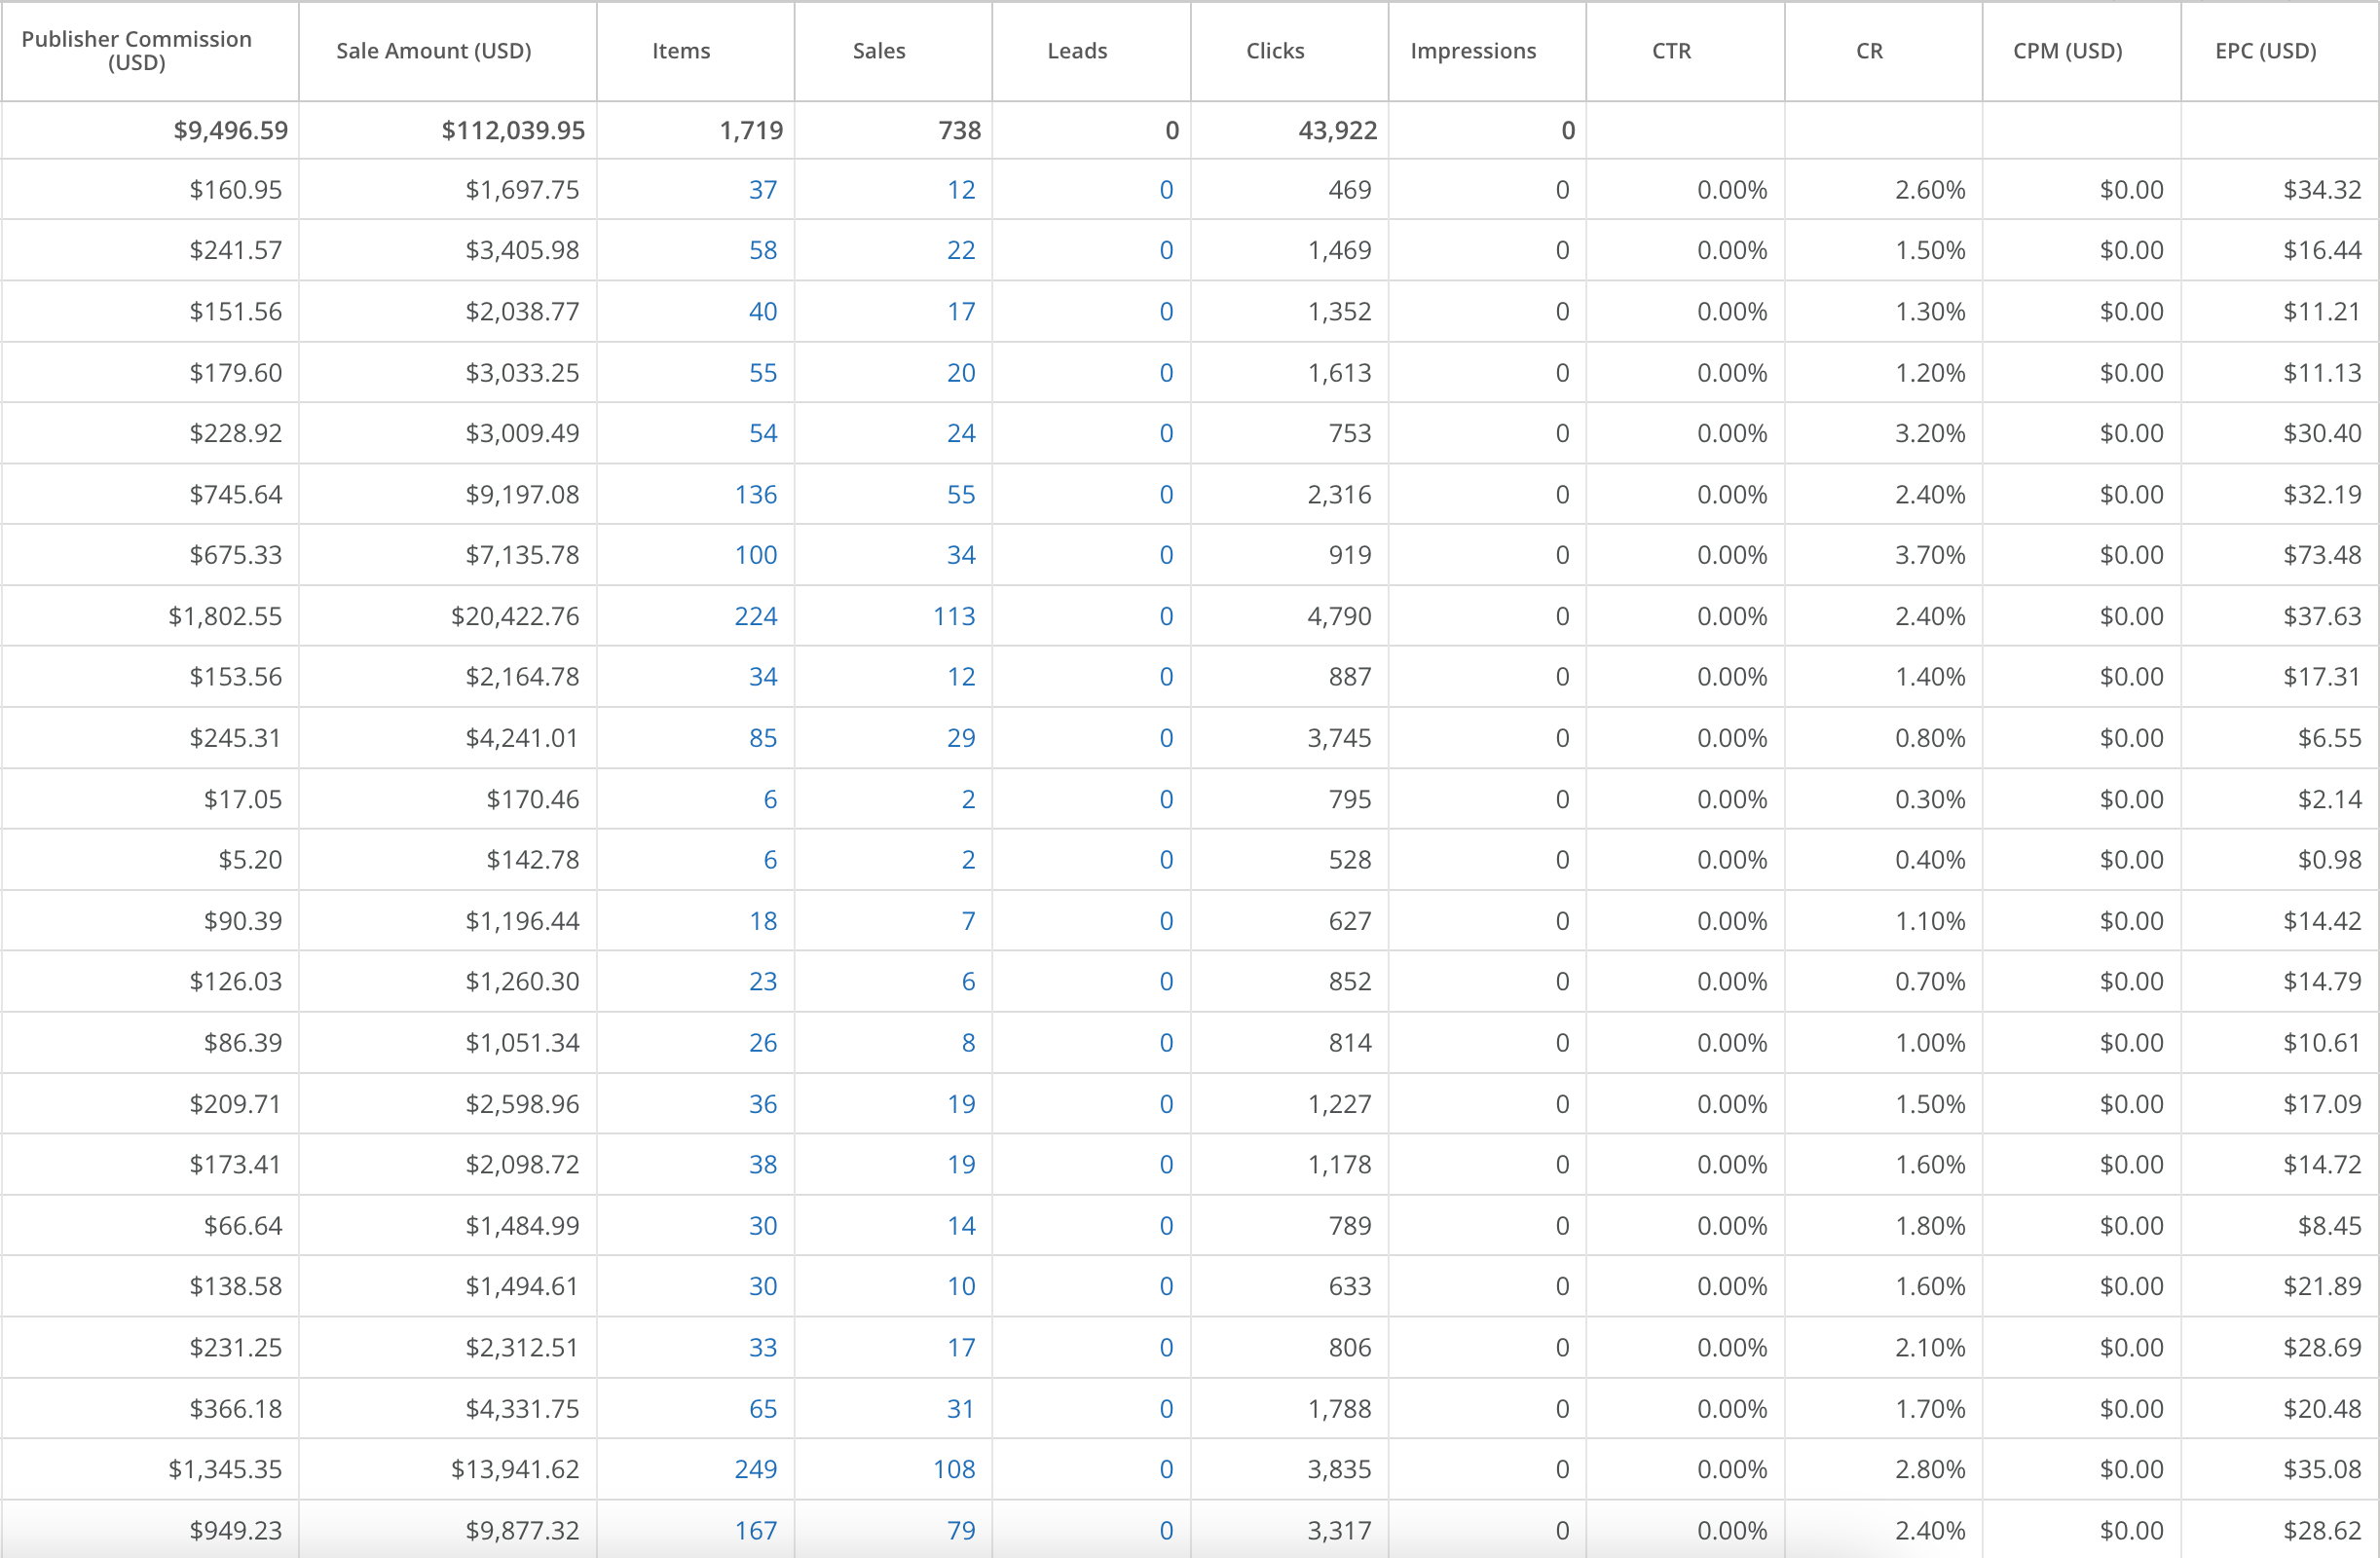Sort by Sale Amount (USD) column header
This screenshot has height=1558, width=2380.
pyautogui.click(x=433, y=51)
